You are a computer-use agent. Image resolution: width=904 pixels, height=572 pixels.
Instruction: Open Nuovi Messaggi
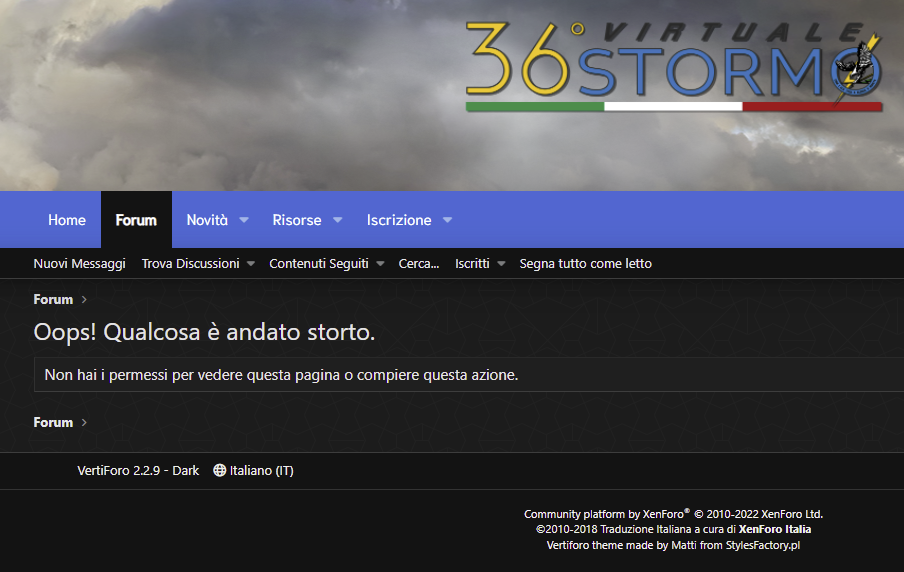click(80, 264)
